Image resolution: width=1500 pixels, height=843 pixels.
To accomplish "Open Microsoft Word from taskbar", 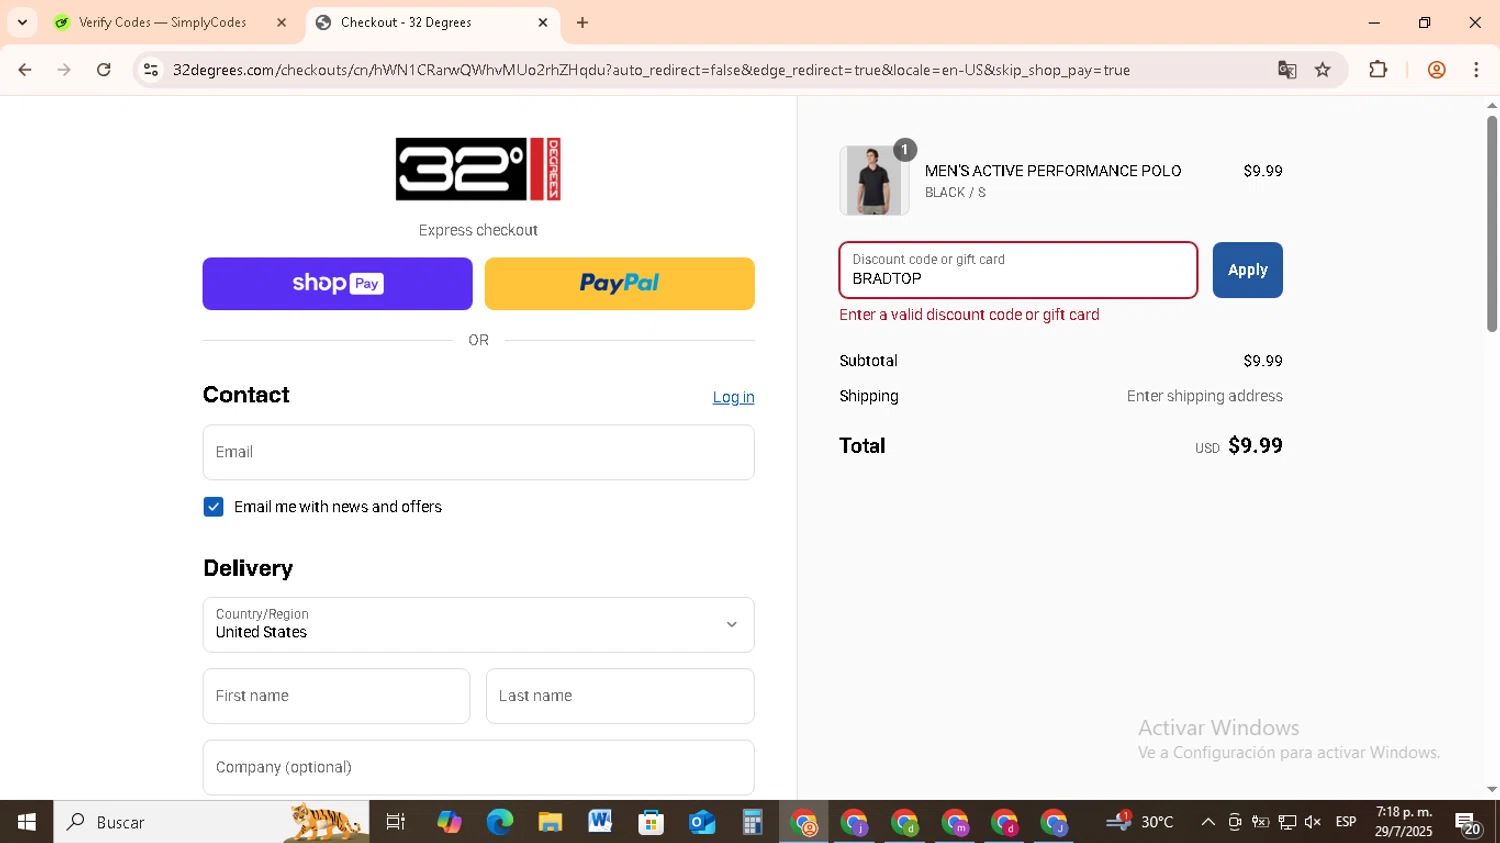I will (x=600, y=822).
